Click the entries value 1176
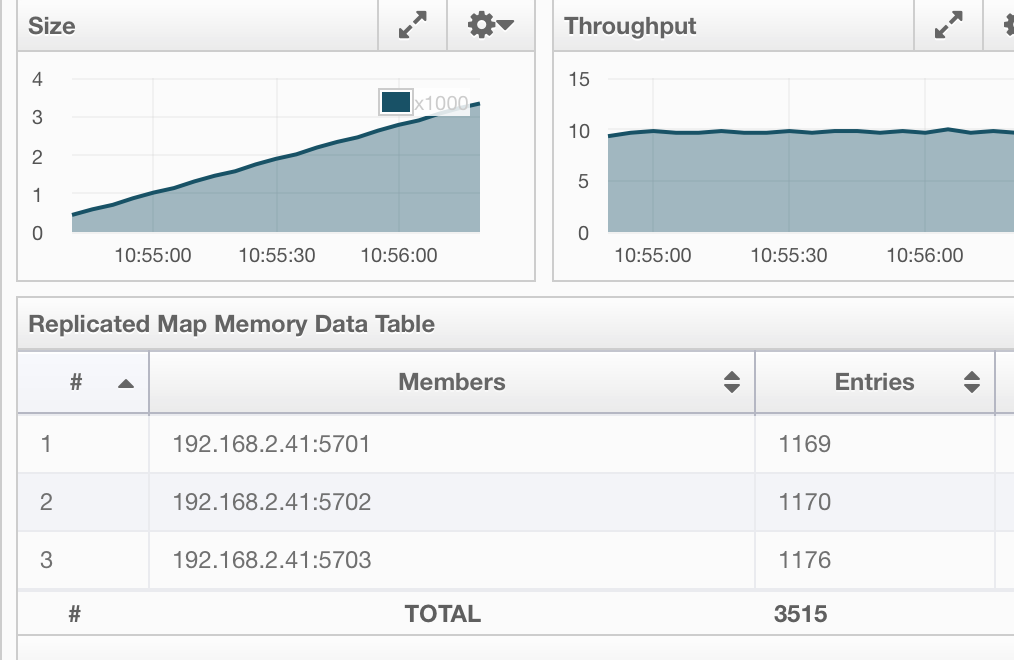 (804, 560)
